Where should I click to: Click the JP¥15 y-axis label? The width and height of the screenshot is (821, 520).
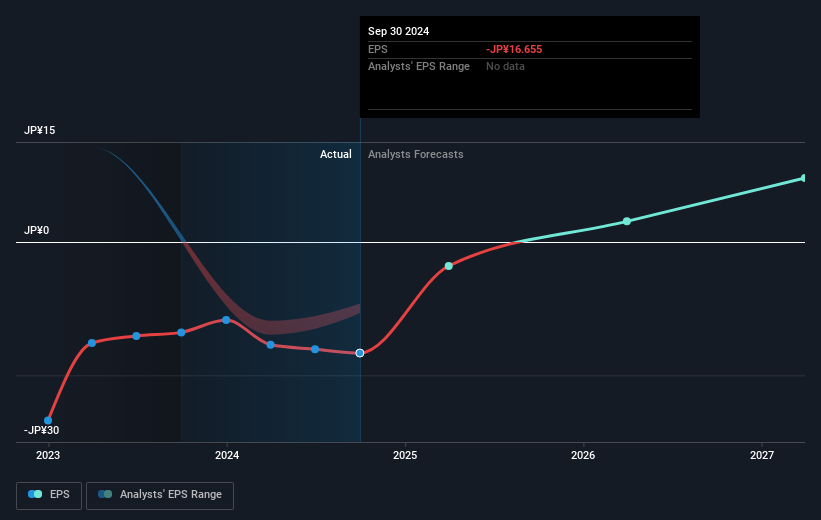point(39,130)
